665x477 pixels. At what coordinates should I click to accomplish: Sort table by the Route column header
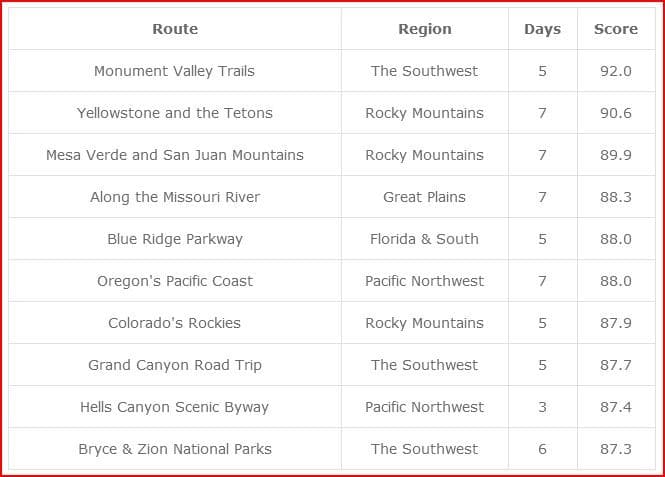click(175, 29)
